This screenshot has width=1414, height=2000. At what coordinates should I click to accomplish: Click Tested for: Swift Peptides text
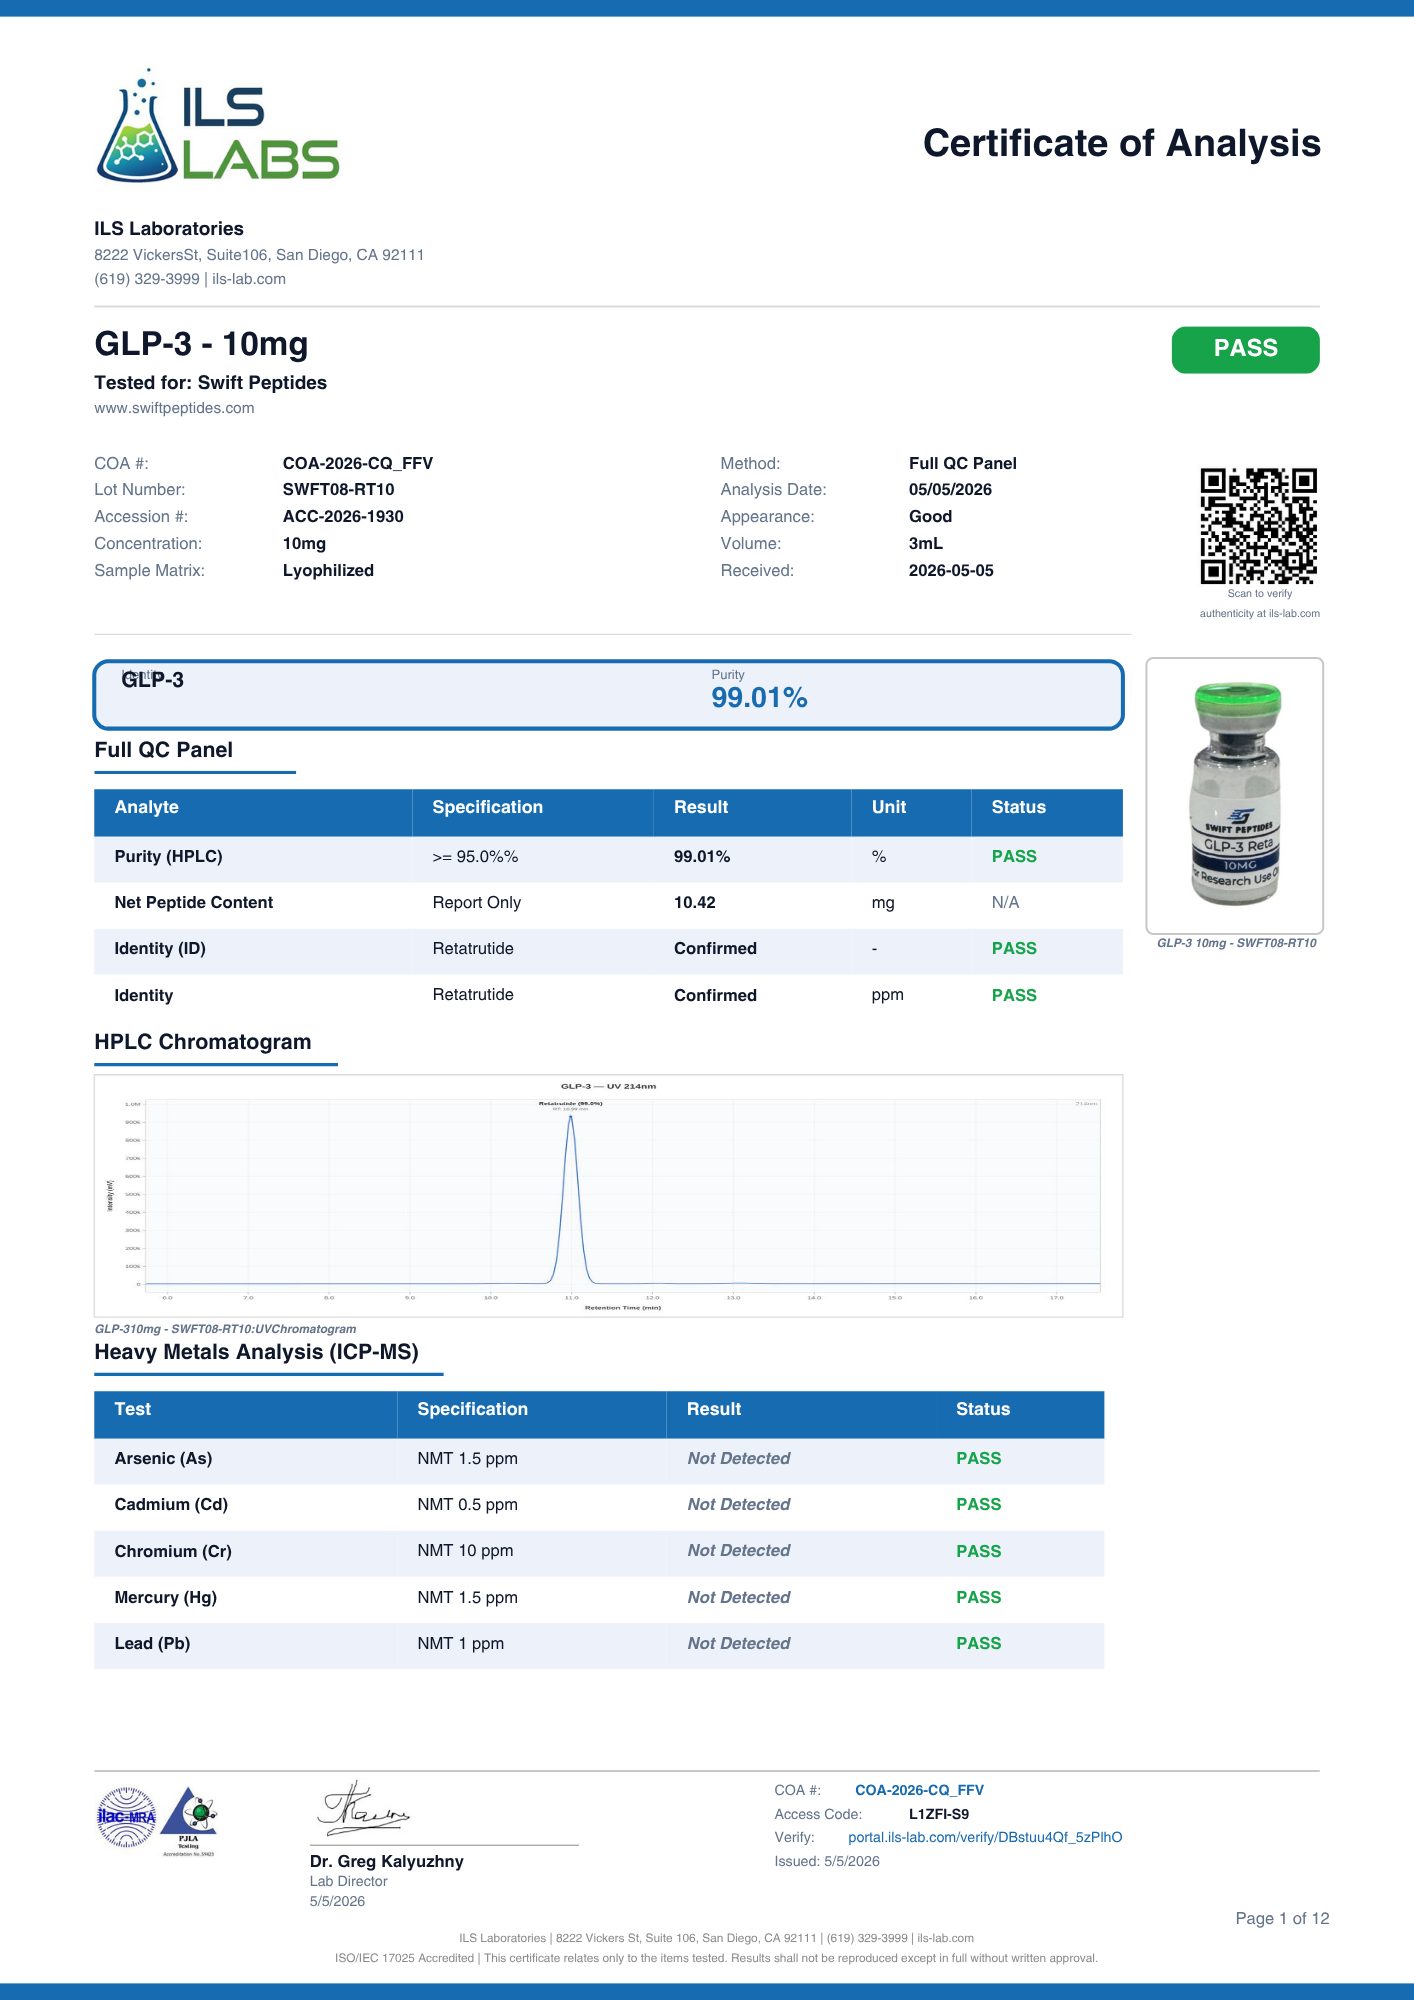(x=210, y=382)
